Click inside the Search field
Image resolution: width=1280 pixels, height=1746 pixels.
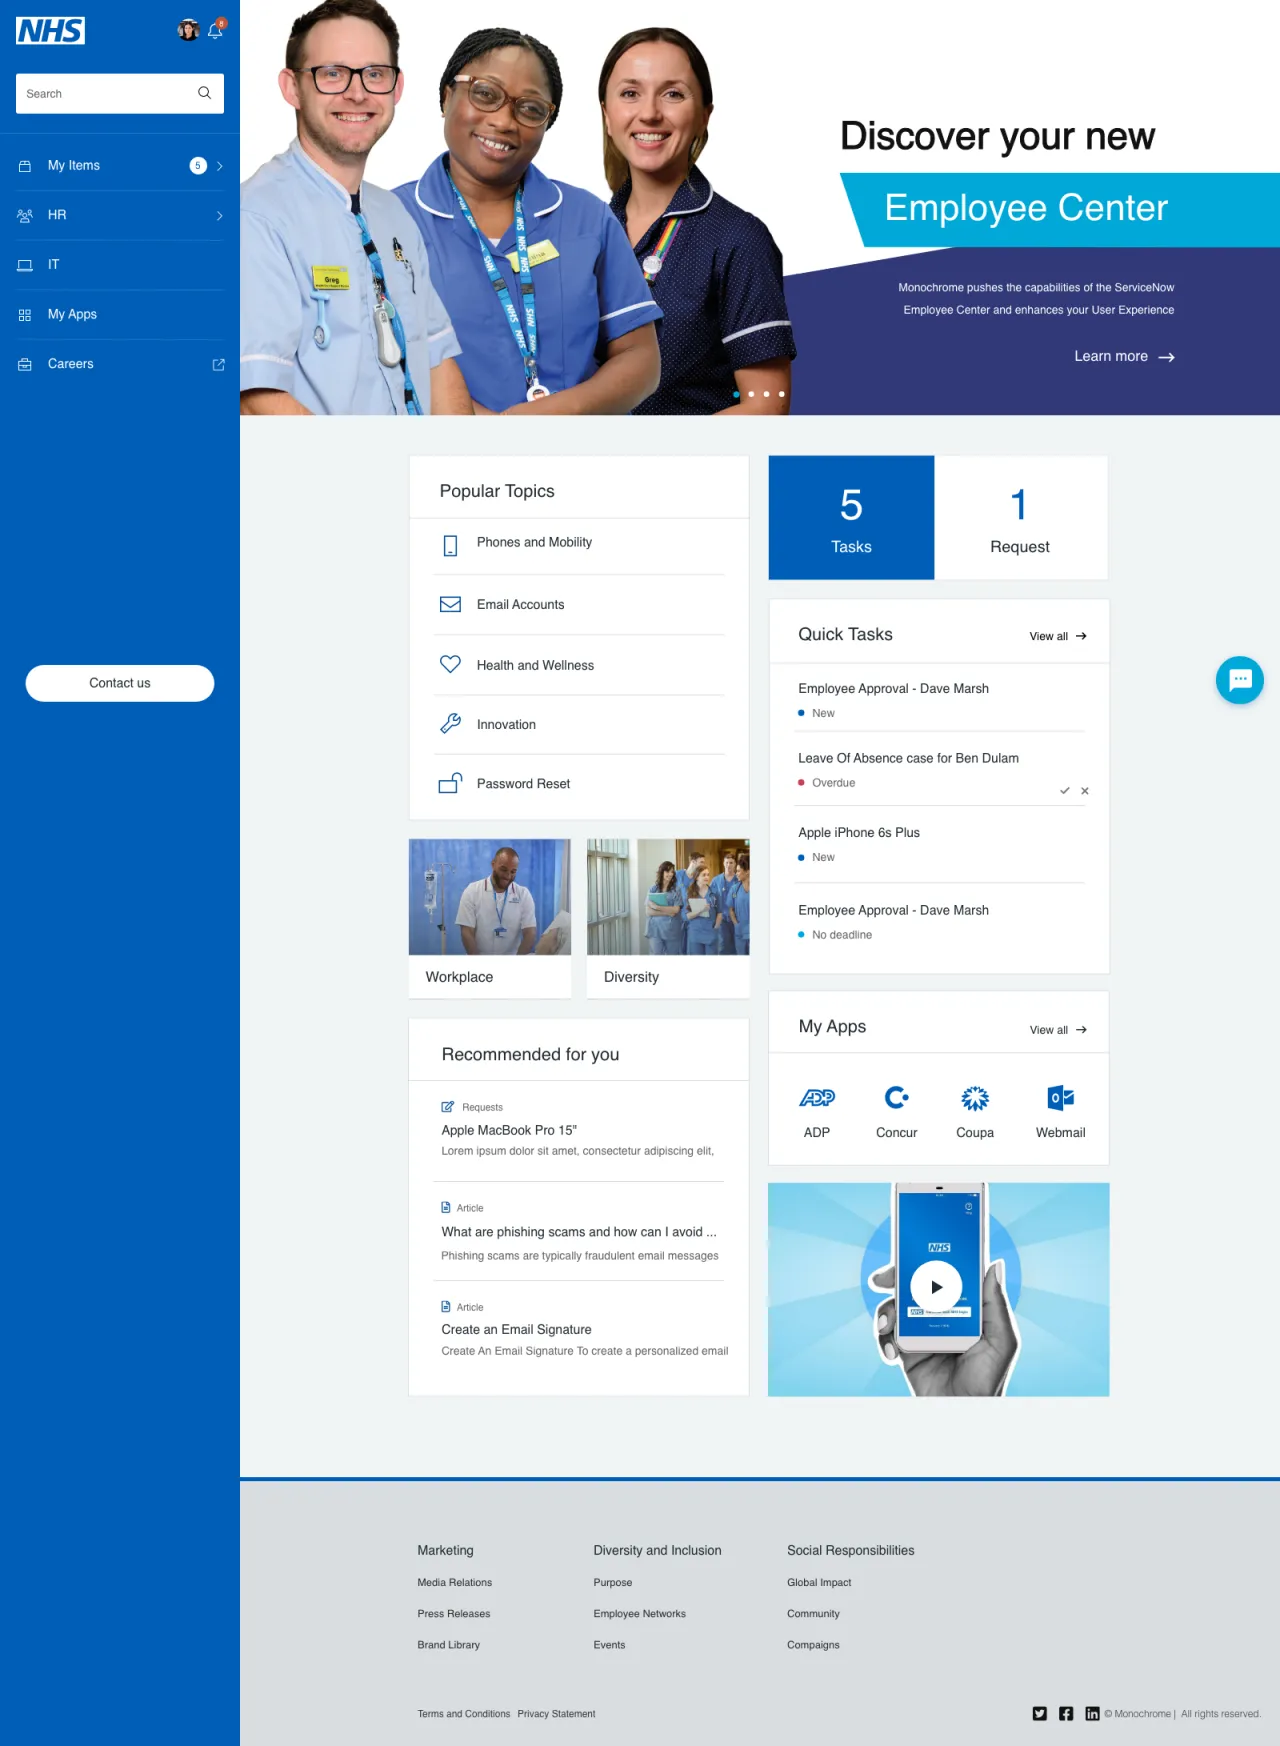[x=120, y=93]
